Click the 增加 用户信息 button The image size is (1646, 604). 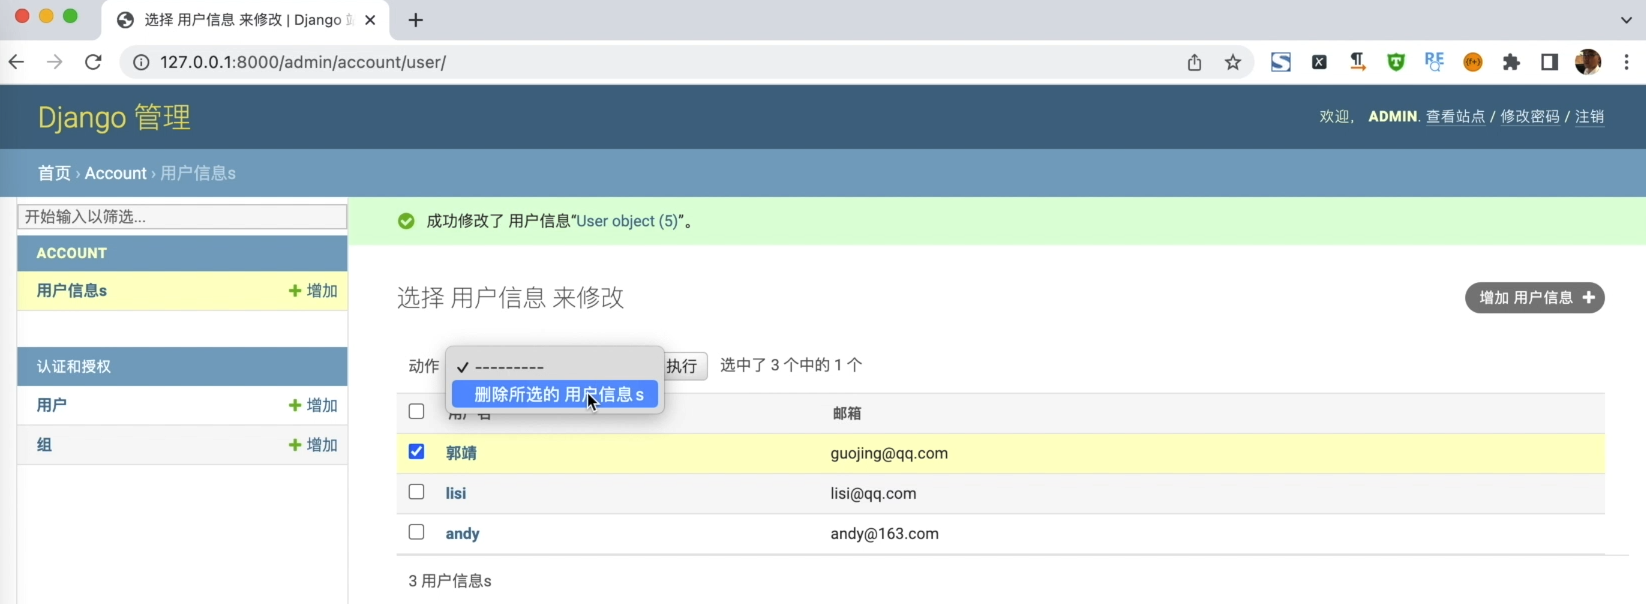point(1535,298)
